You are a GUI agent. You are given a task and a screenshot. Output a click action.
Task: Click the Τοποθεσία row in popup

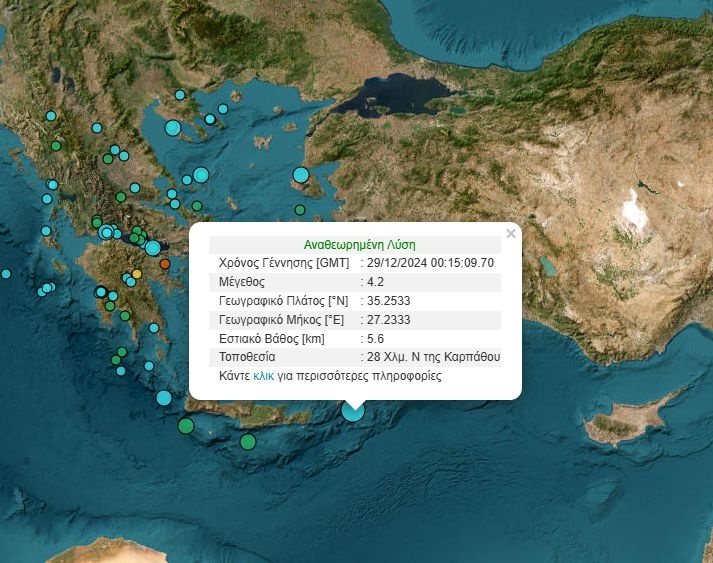(x=354, y=357)
